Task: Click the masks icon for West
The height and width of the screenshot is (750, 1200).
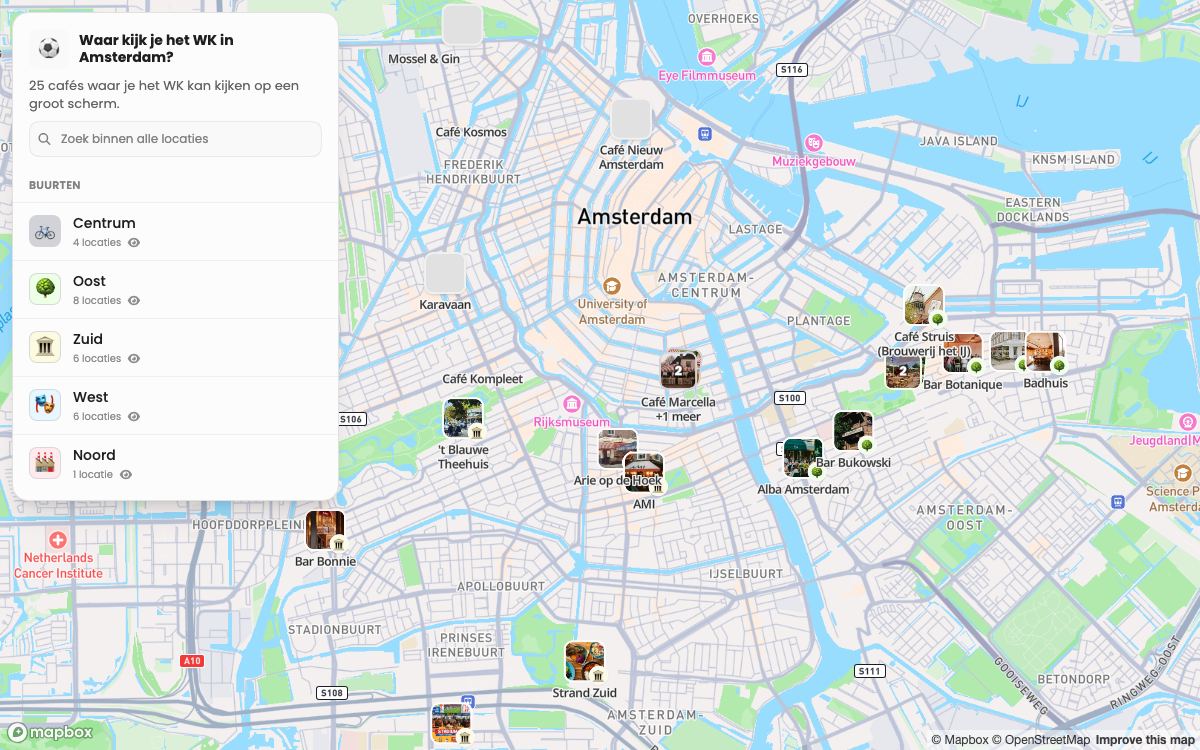Action: click(45, 406)
